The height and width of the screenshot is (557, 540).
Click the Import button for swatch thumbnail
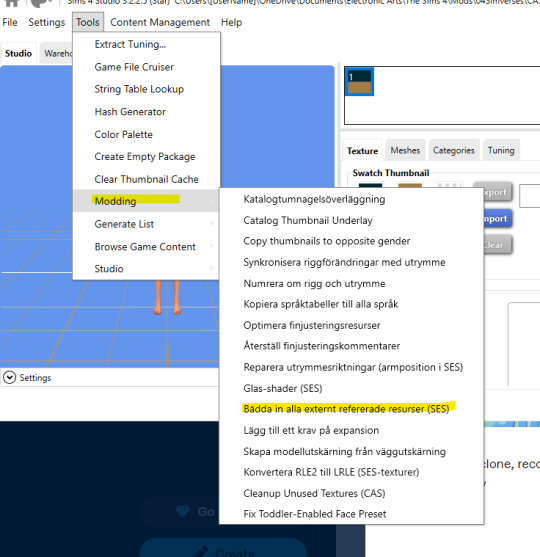click(x=497, y=219)
